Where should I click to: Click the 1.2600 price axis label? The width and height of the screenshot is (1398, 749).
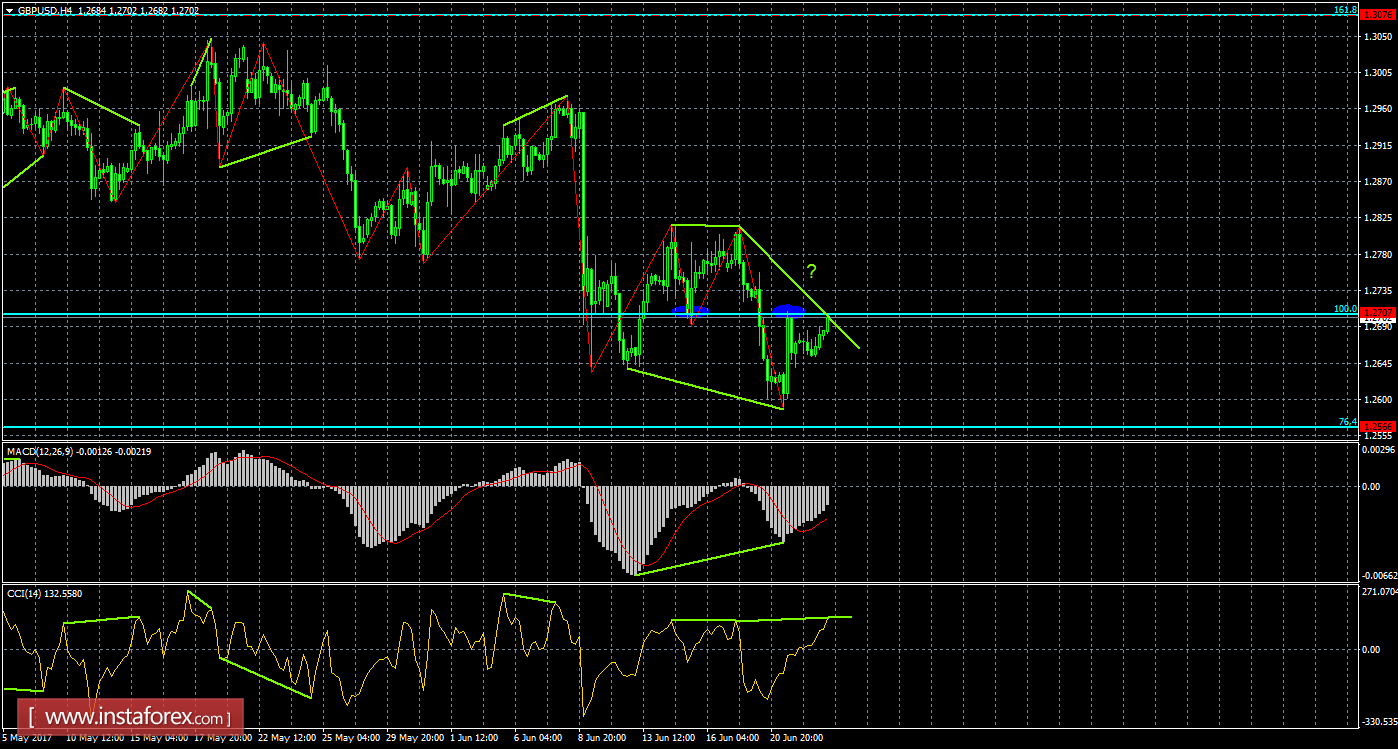[1378, 399]
